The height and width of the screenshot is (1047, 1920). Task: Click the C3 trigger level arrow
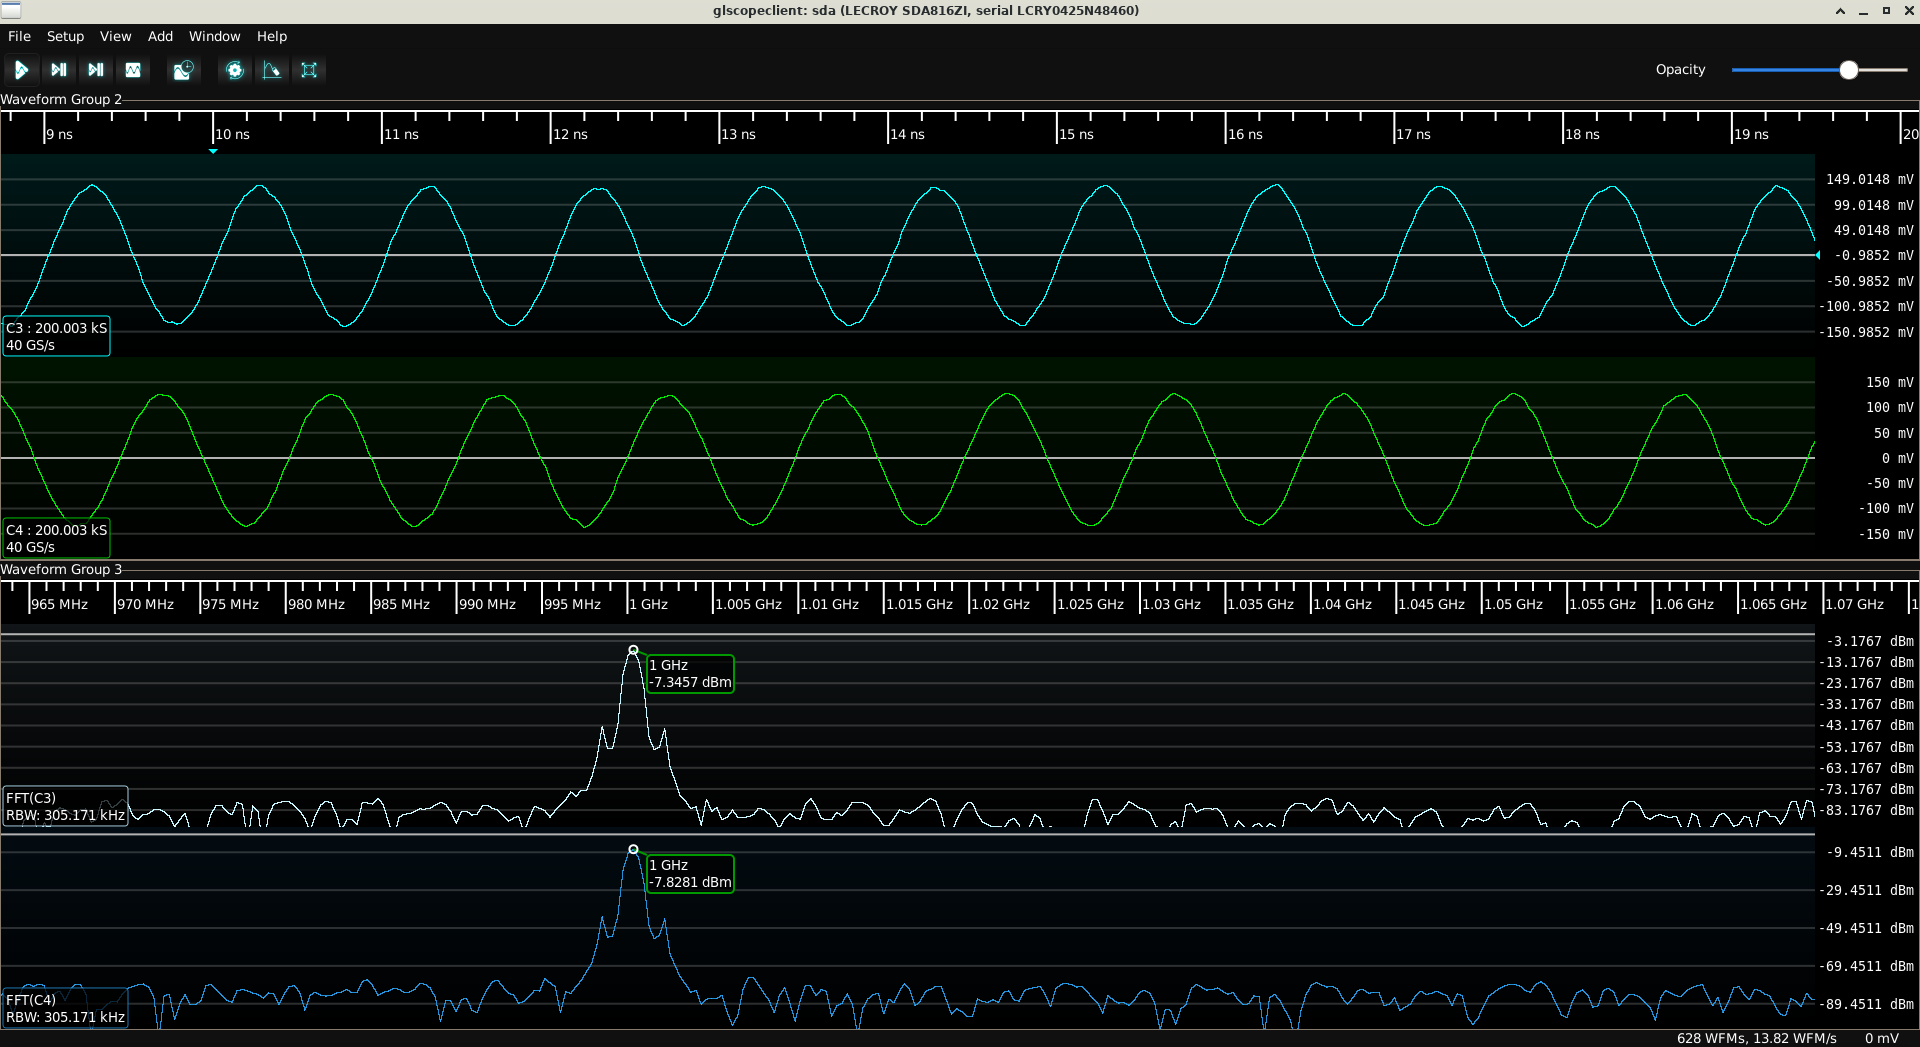[1818, 255]
